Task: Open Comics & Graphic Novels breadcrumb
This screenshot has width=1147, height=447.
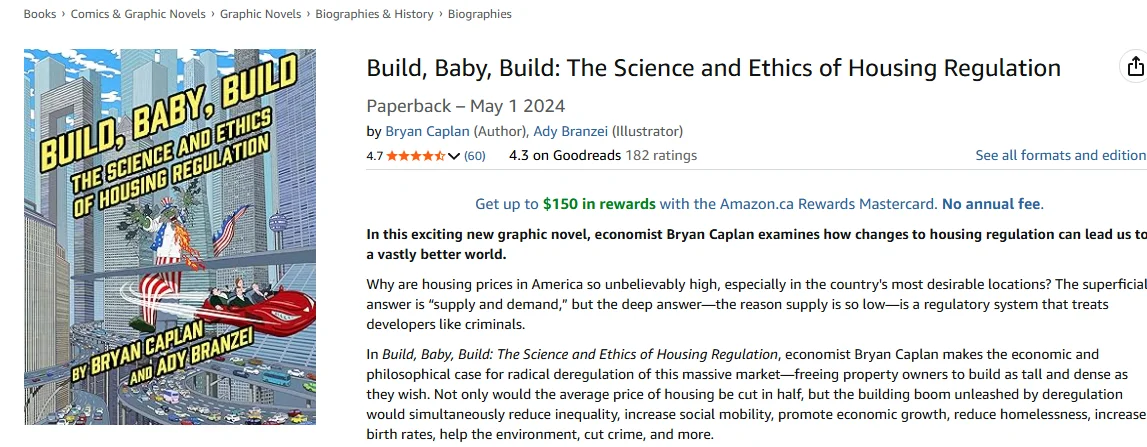Action: (138, 14)
